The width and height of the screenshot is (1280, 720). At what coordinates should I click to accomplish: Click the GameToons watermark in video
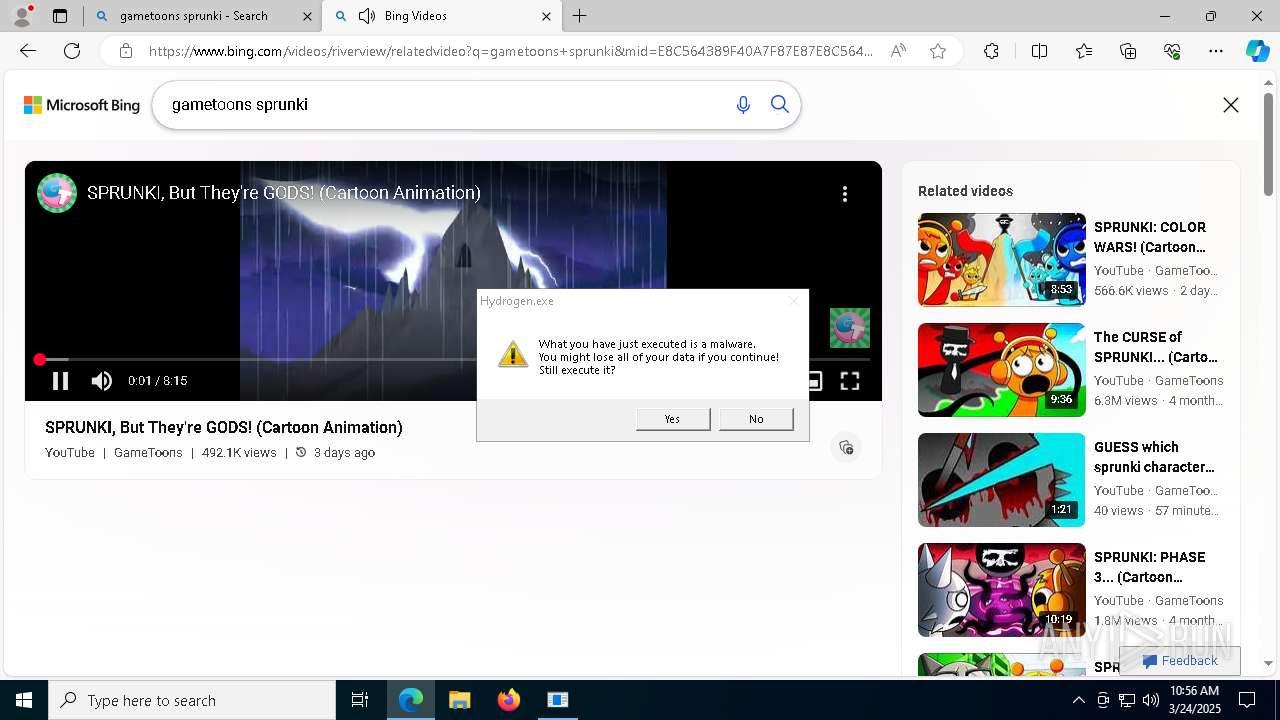pyautogui.click(x=850, y=328)
